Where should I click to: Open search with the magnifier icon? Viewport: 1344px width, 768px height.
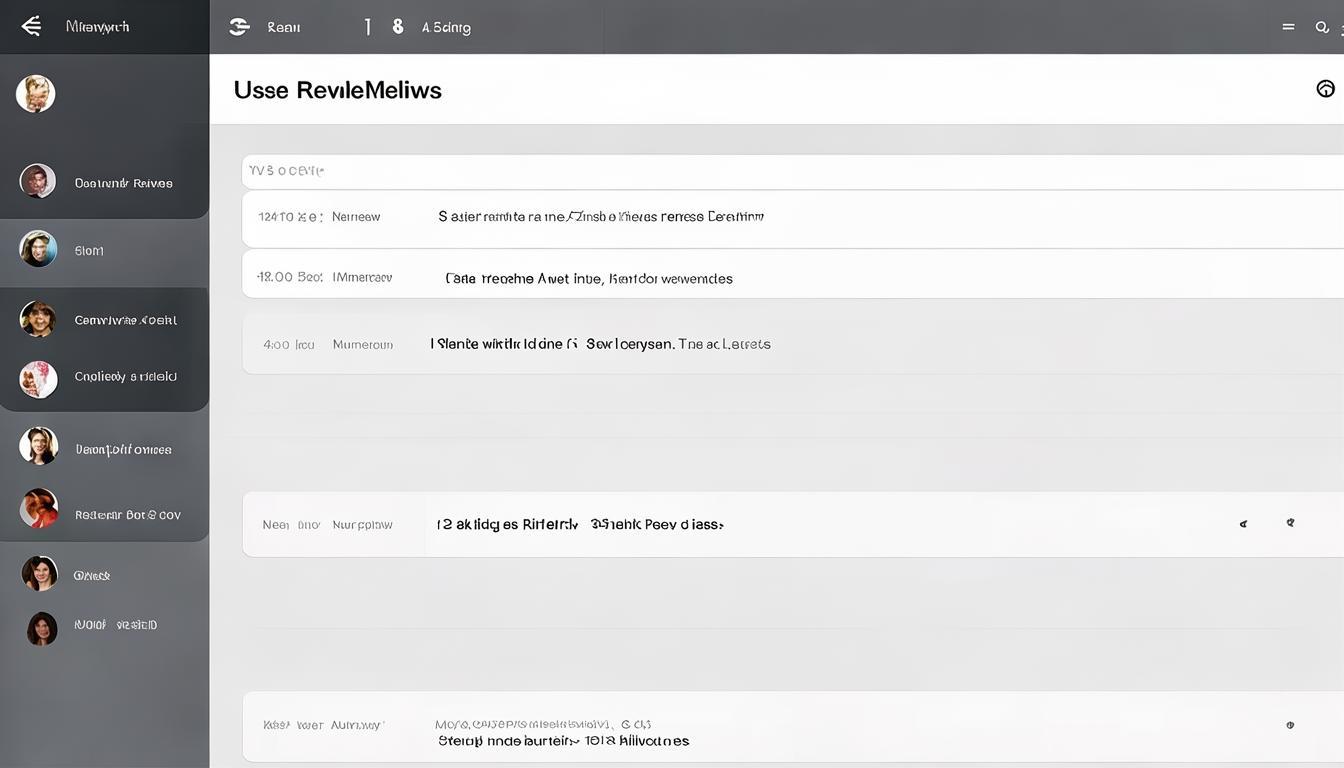click(1322, 27)
